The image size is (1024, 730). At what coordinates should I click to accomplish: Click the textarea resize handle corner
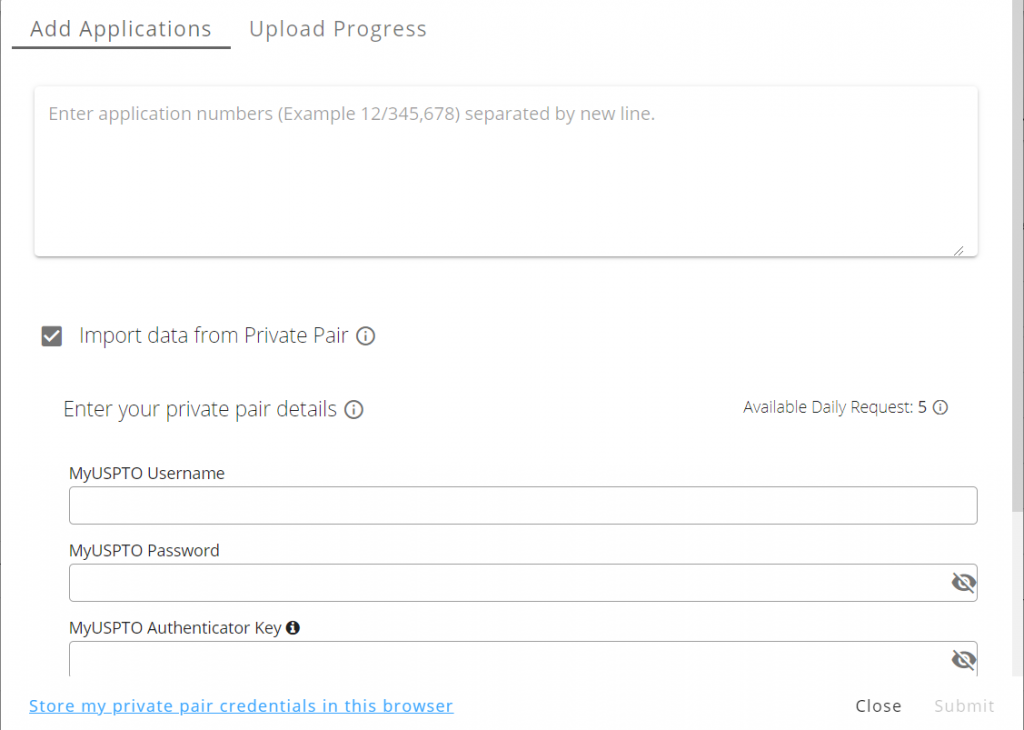point(958,251)
